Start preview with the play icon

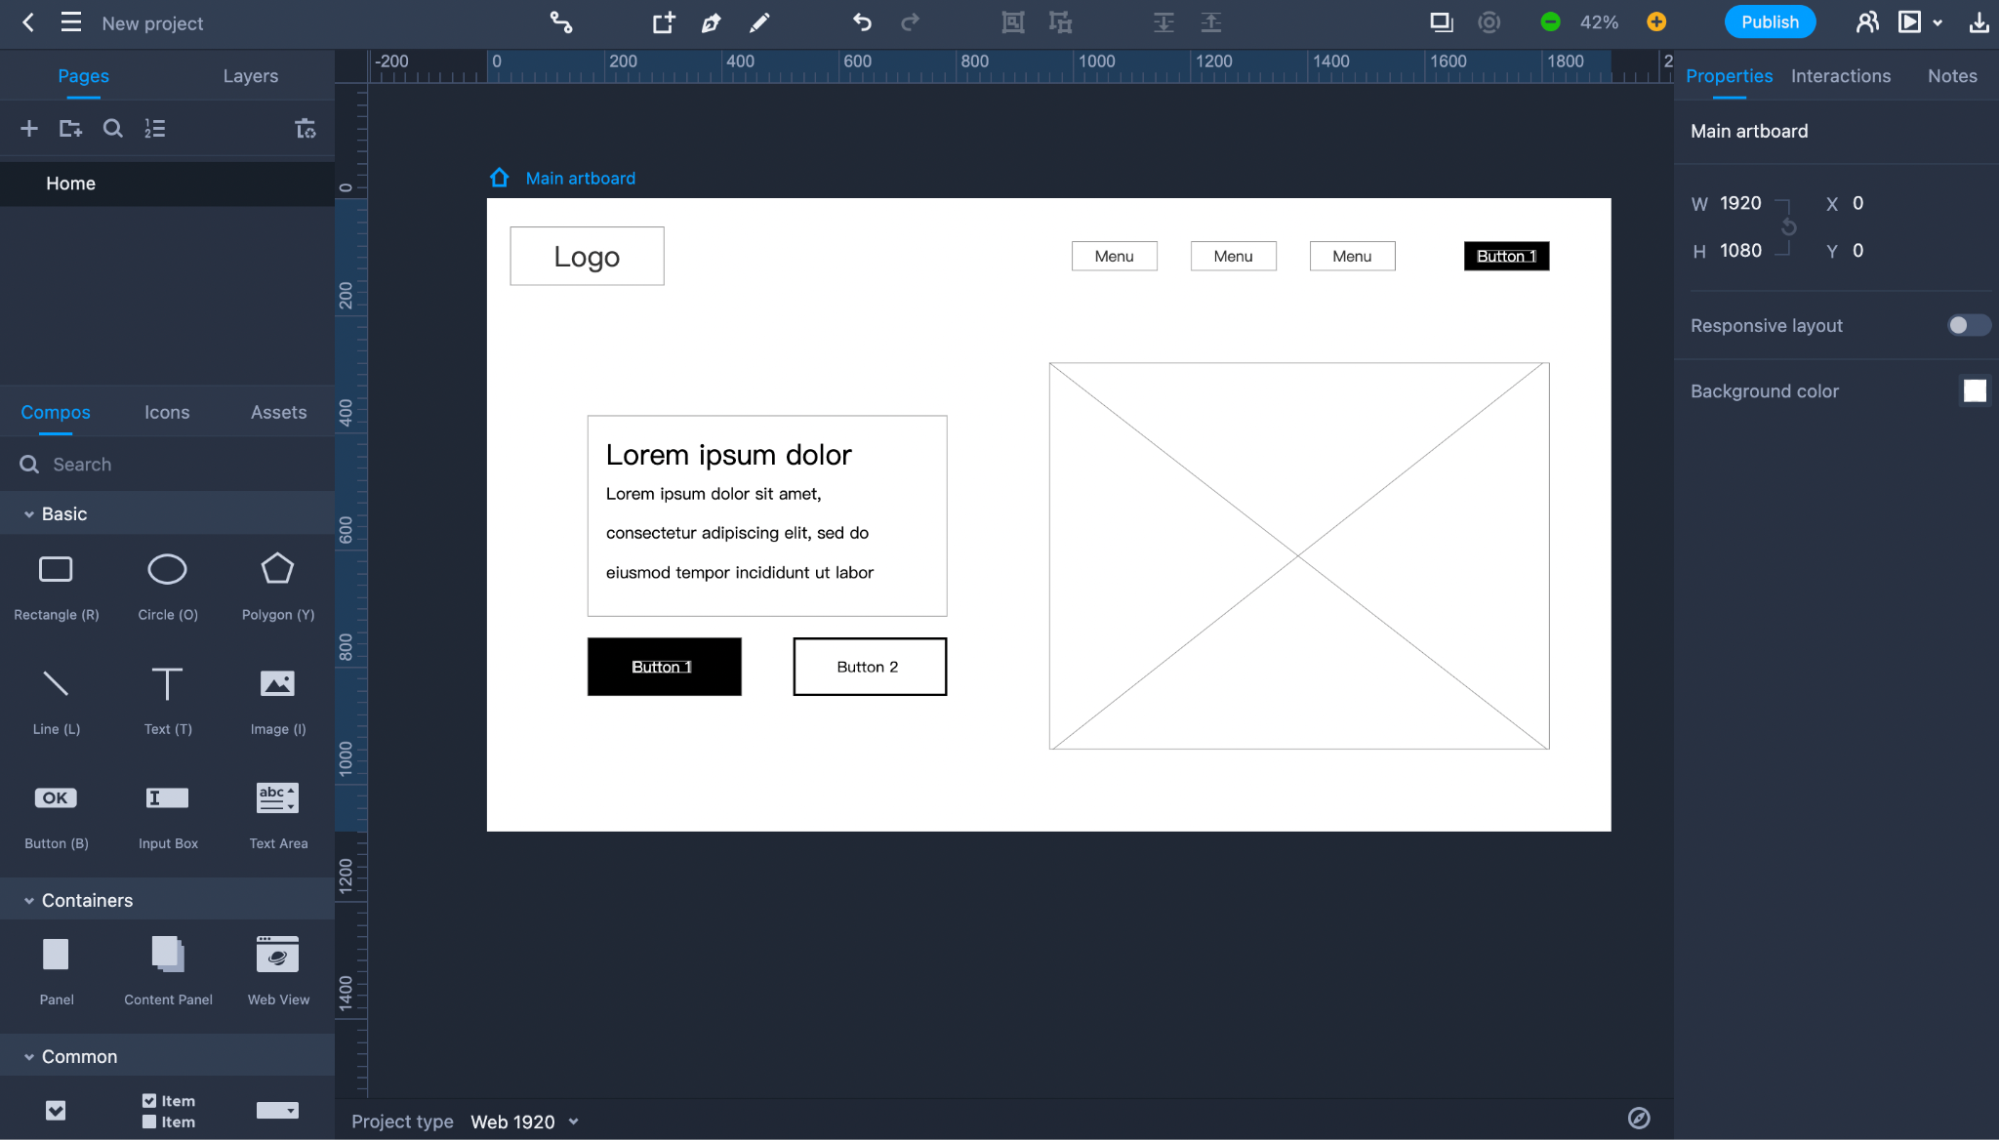1910,22
